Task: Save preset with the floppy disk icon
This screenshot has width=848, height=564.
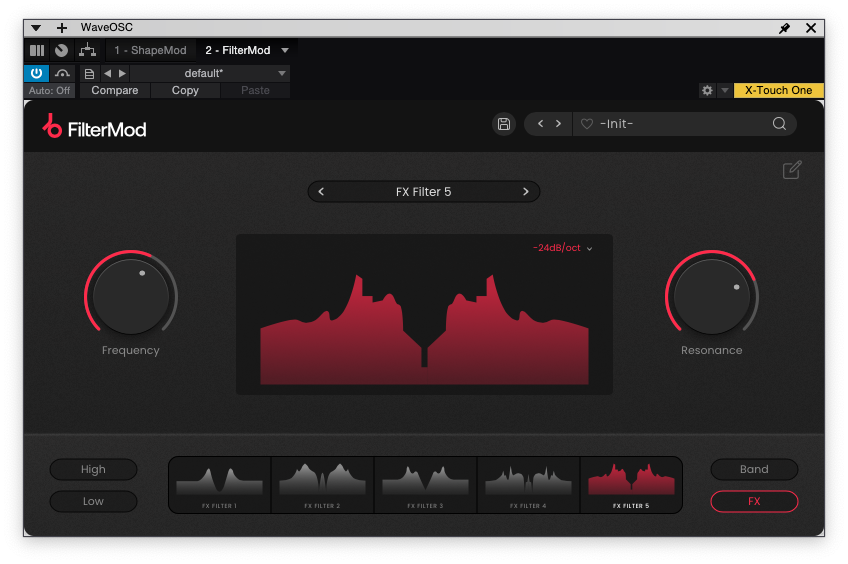Action: click(504, 124)
